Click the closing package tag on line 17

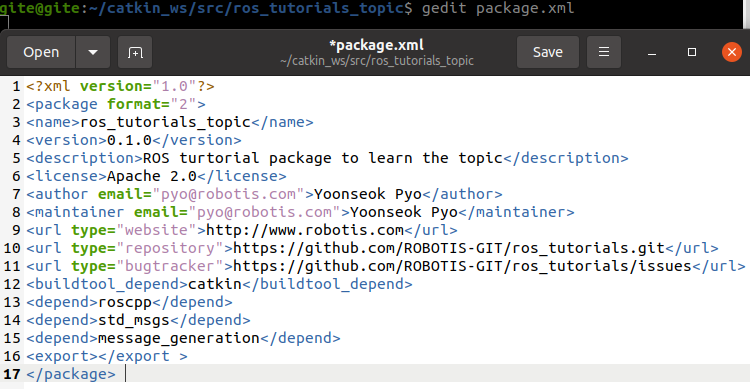(x=71, y=374)
